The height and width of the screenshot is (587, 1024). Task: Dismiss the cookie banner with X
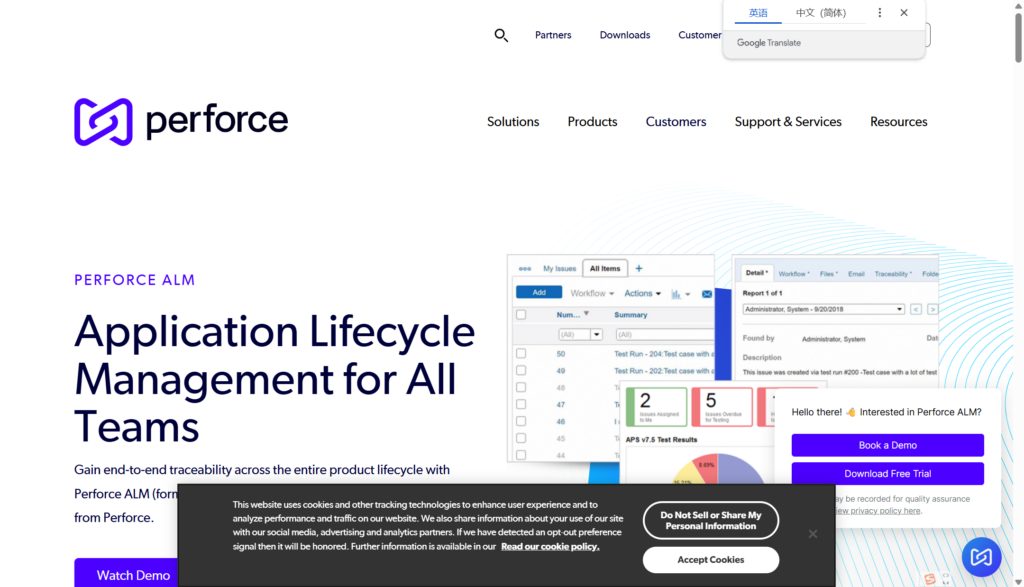pyautogui.click(x=813, y=534)
